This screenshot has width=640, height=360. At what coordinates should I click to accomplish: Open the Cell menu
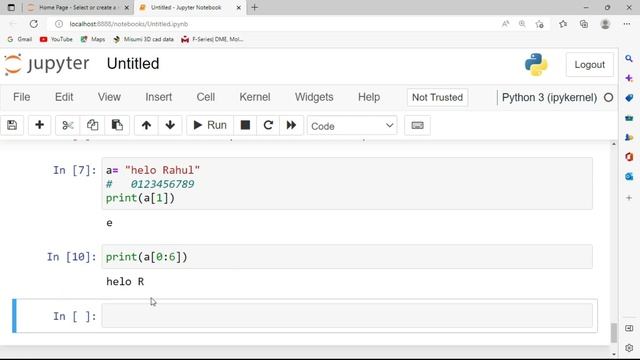coord(206,97)
